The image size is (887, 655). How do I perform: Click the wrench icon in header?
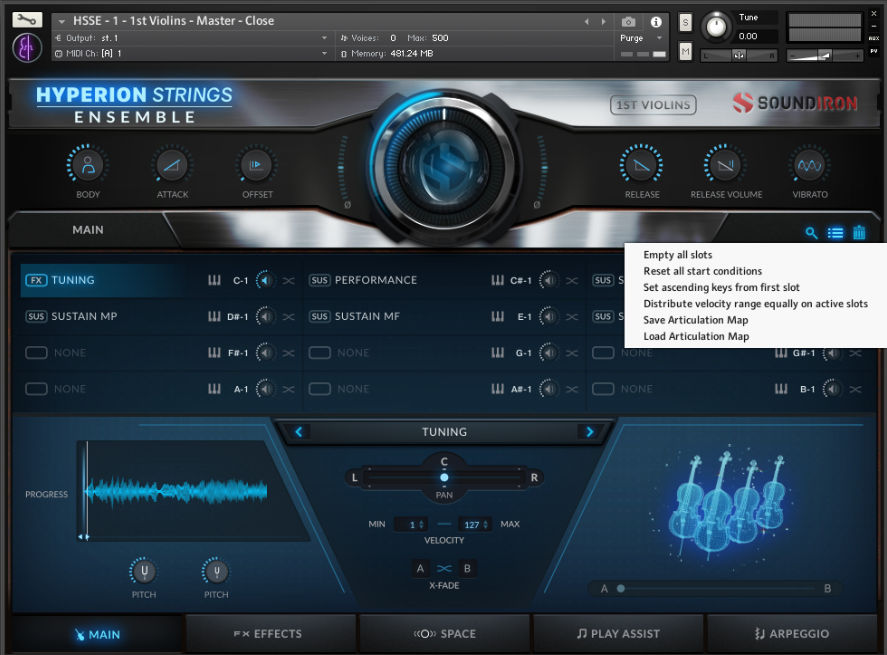[28, 20]
